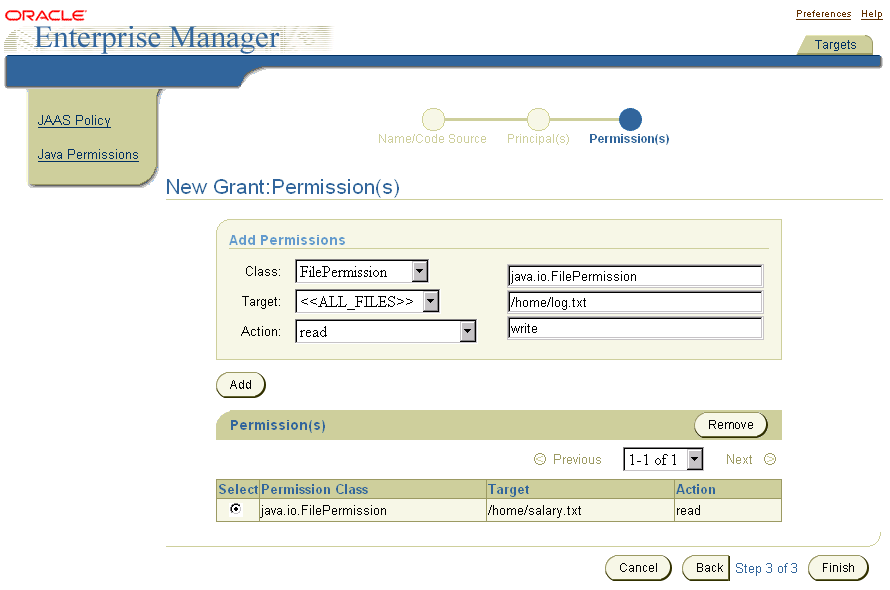
Task: Select the java.io.FilePermission row radio button
Action: (236, 509)
